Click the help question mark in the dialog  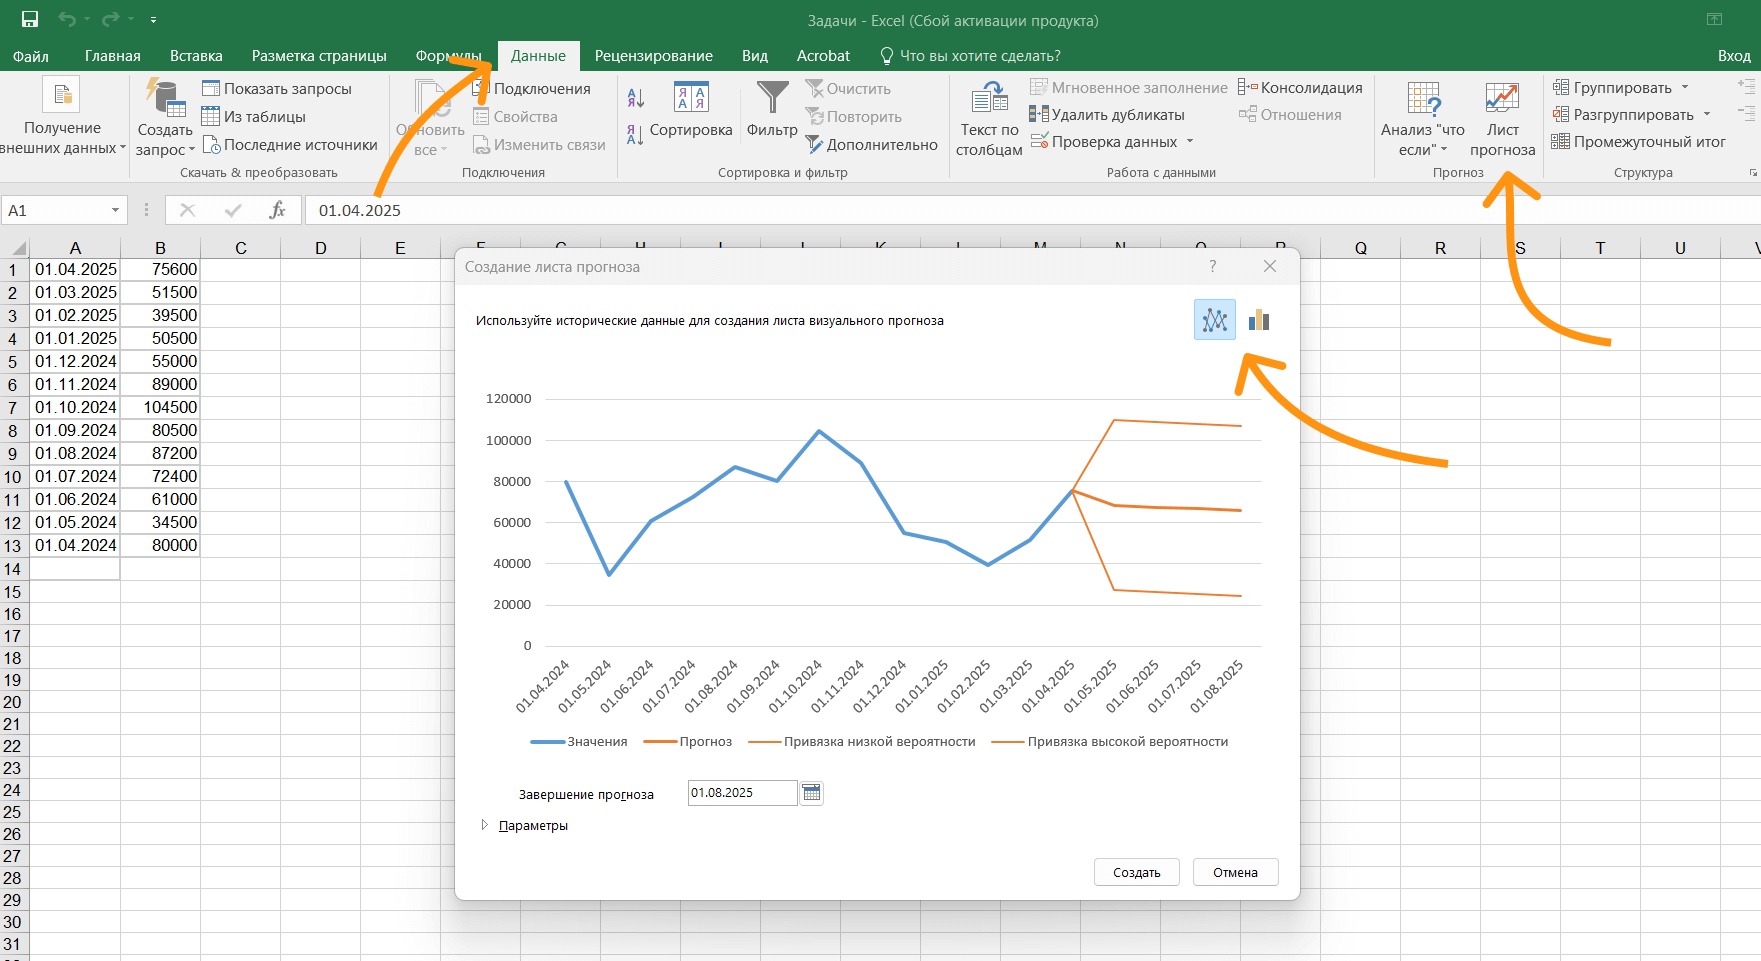click(1213, 266)
